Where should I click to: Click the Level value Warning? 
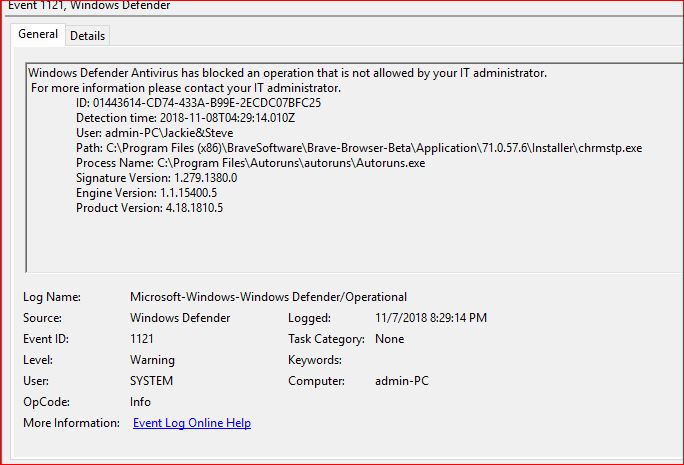click(x=152, y=360)
